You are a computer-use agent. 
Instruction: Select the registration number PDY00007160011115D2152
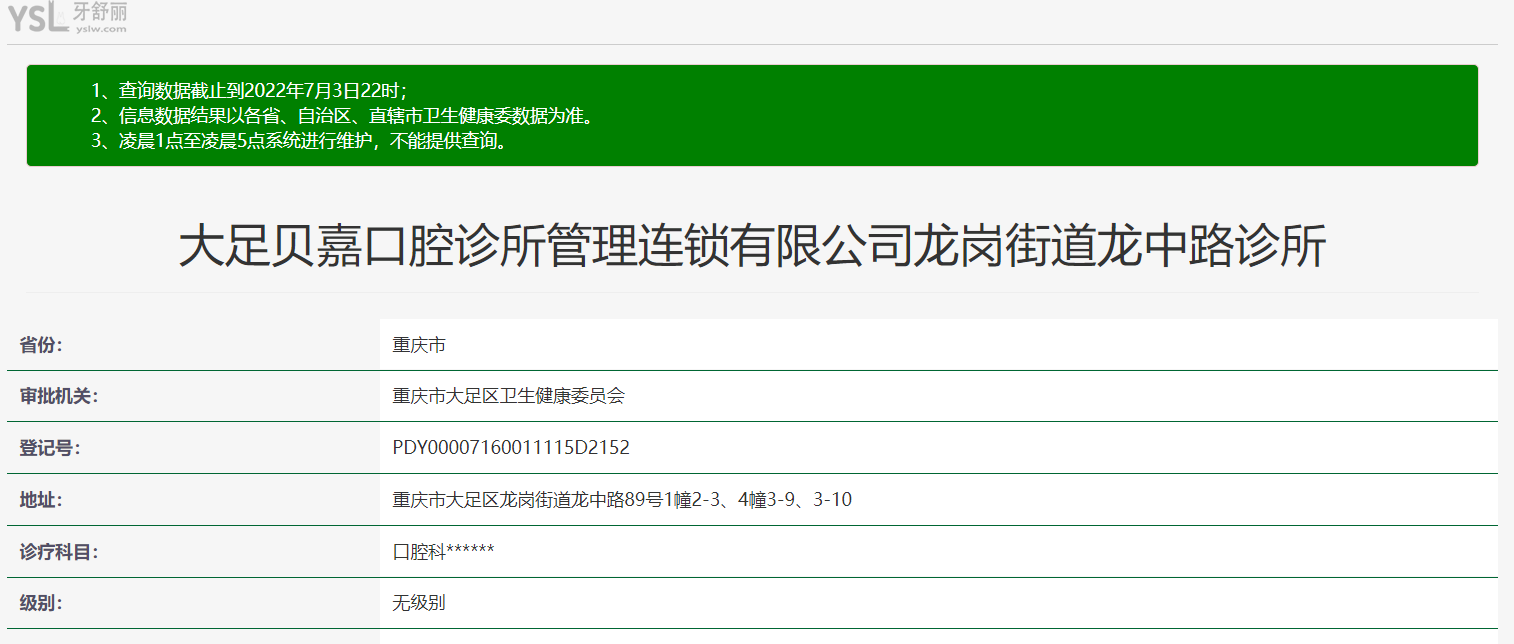coord(511,448)
